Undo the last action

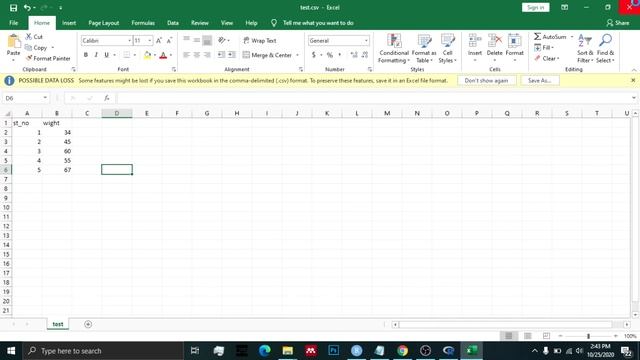click(27, 8)
